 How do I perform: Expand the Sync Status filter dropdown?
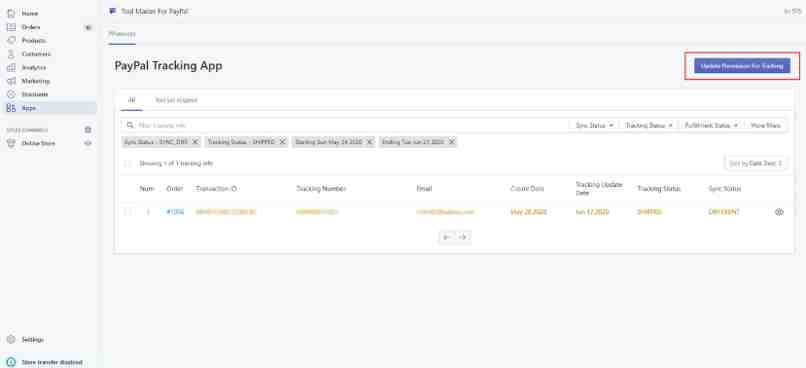click(594, 125)
